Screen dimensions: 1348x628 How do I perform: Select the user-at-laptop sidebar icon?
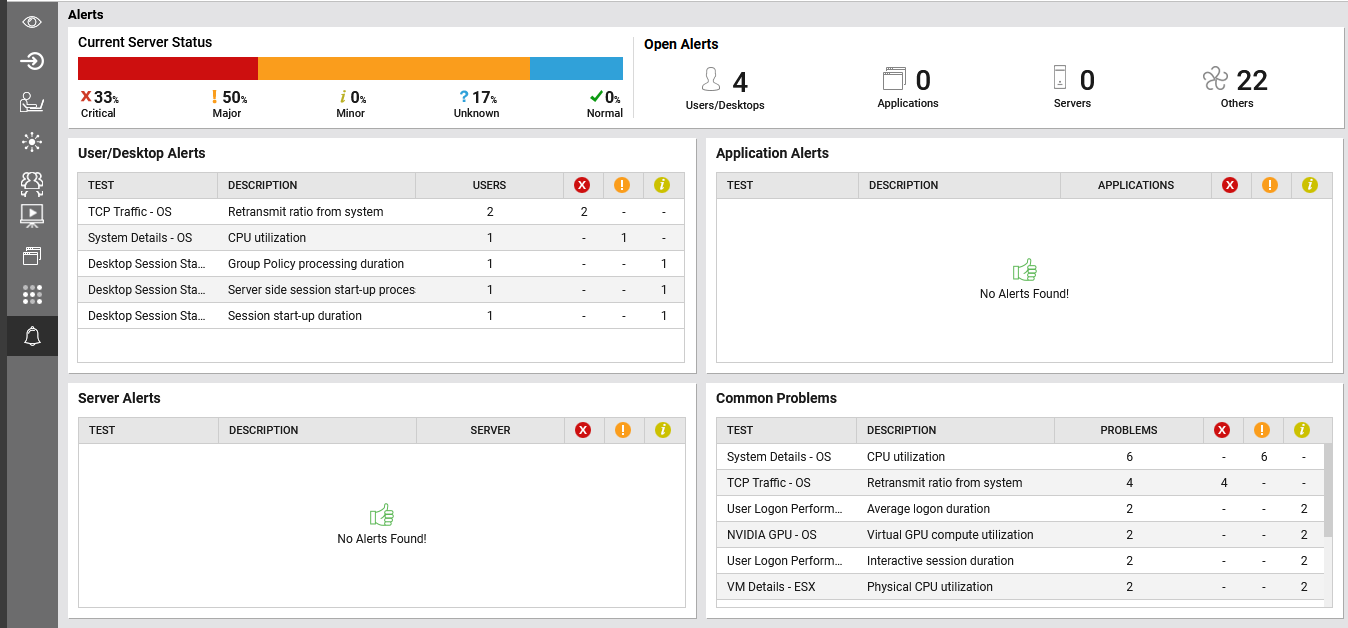click(32, 102)
